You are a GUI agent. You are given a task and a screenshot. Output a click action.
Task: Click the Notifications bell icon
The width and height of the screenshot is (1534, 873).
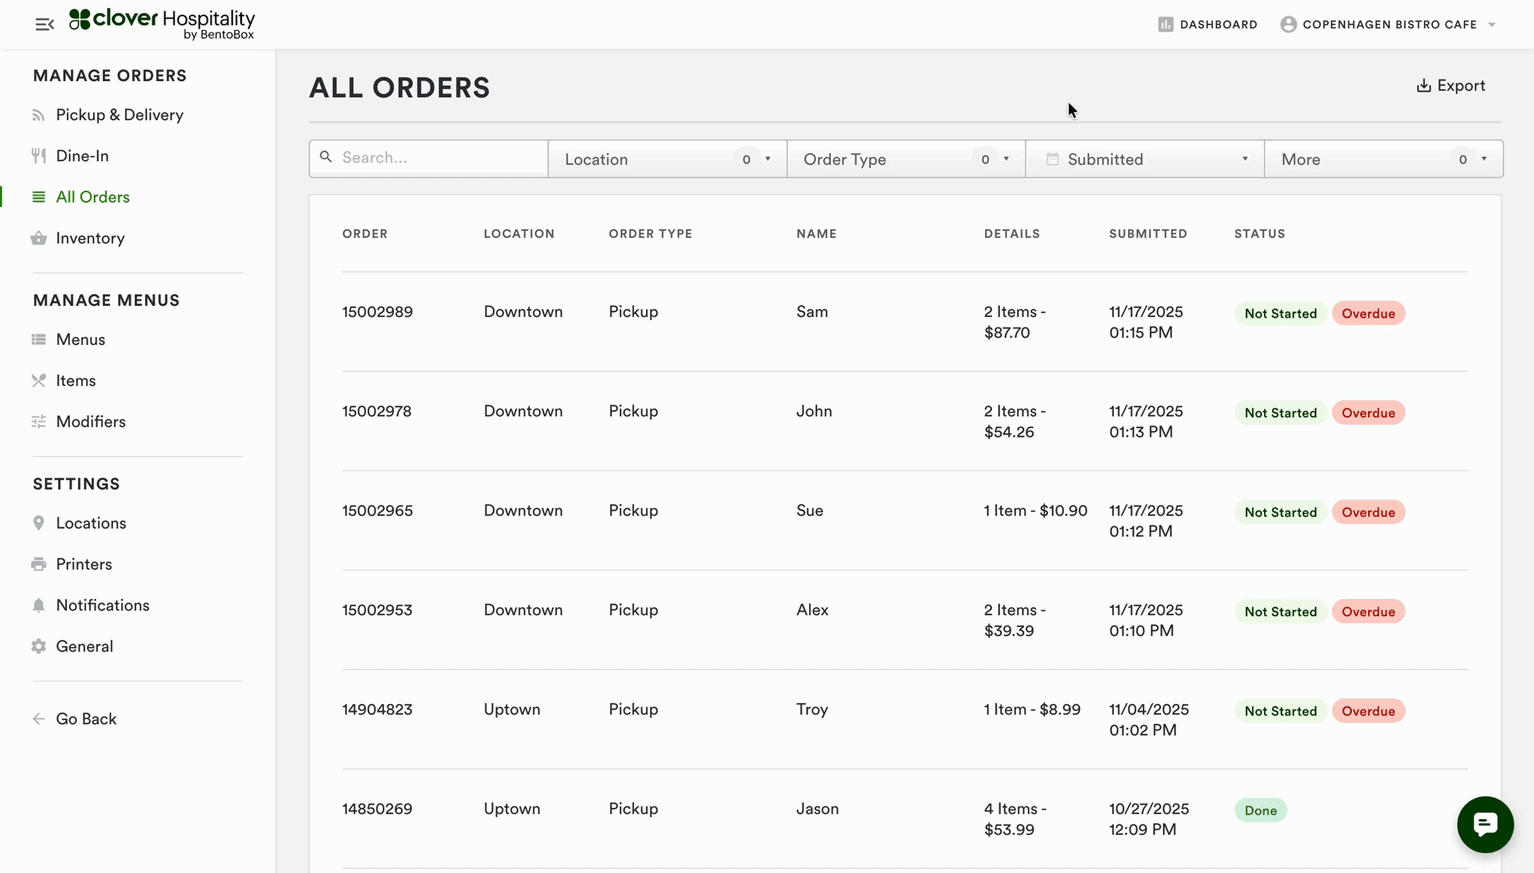pyautogui.click(x=39, y=605)
